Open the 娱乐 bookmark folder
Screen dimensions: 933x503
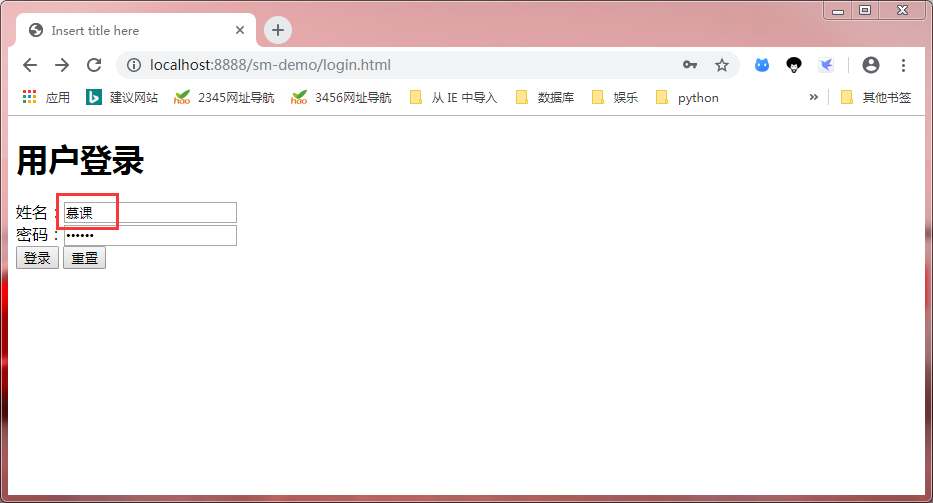point(615,97)
